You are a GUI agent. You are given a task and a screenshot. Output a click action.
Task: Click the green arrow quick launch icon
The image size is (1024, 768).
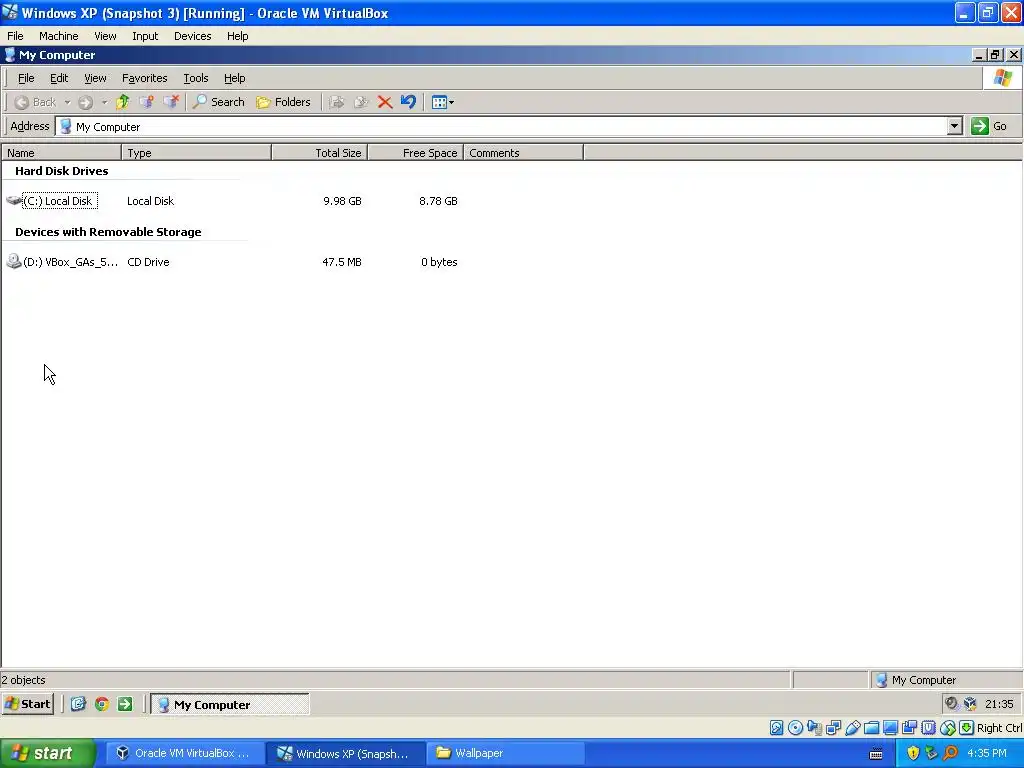click(125, 704)
